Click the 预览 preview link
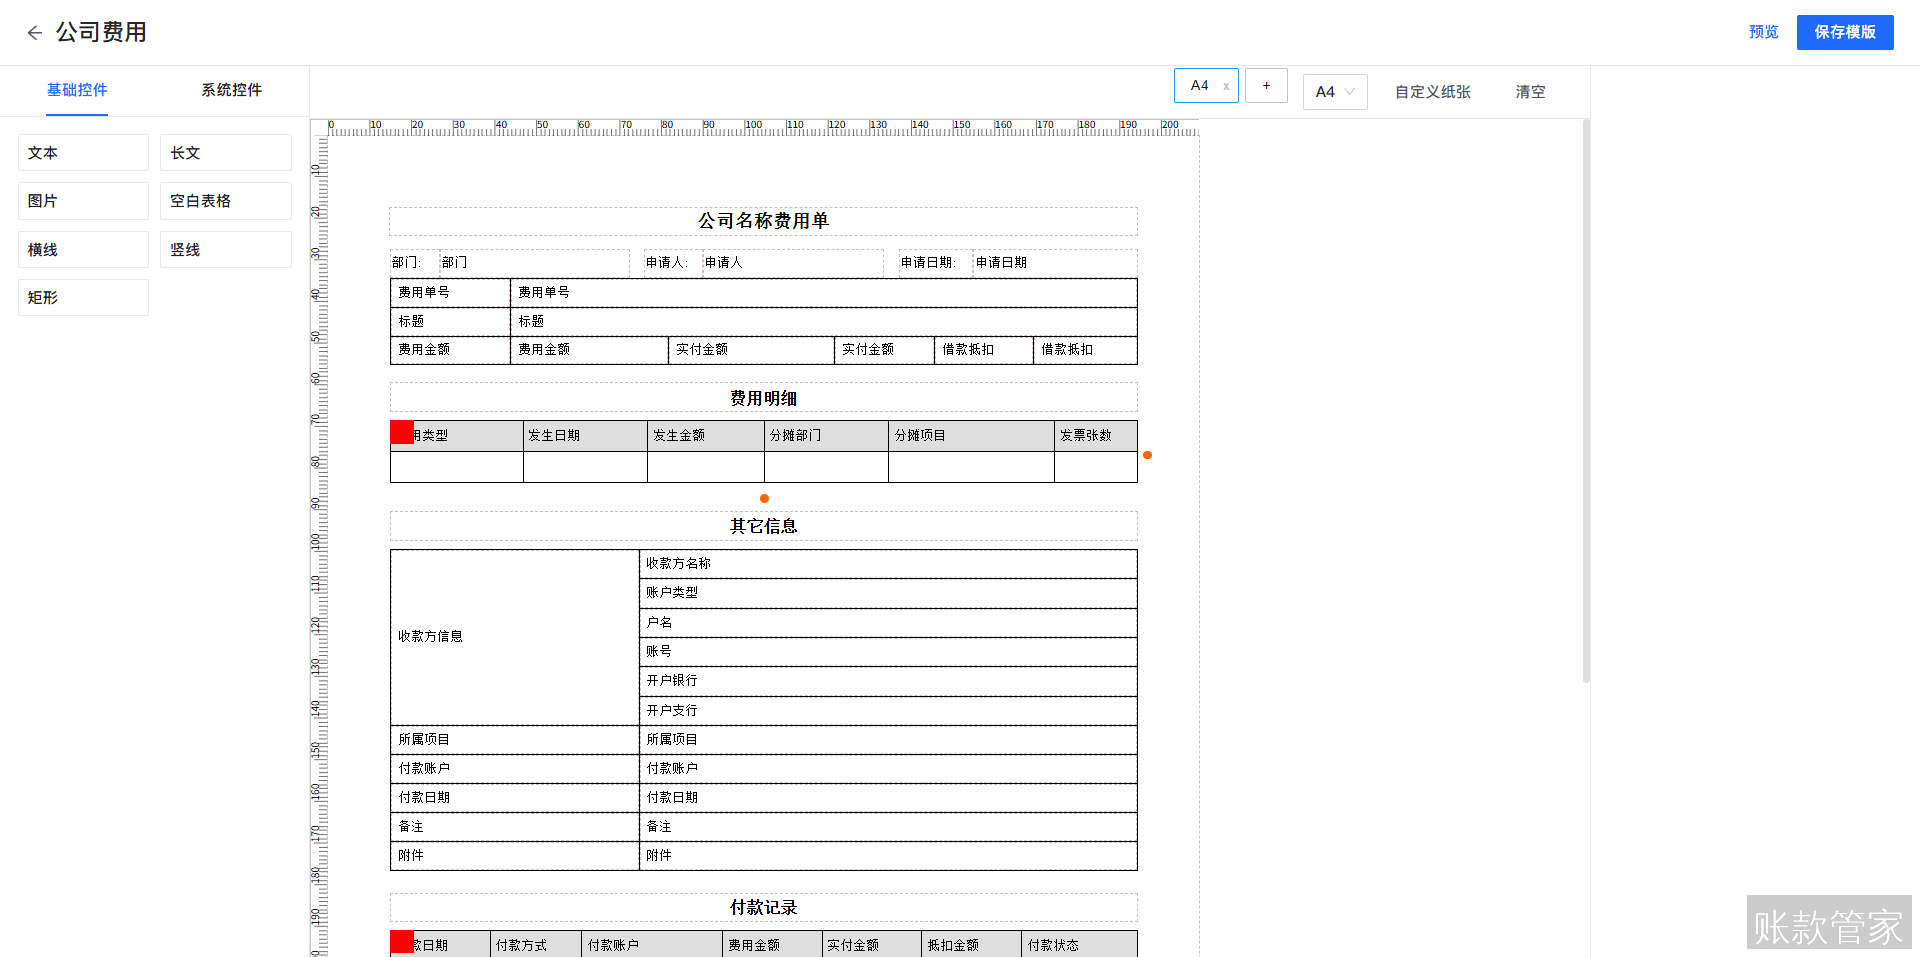1920x957 pixels. (1764, 32)
